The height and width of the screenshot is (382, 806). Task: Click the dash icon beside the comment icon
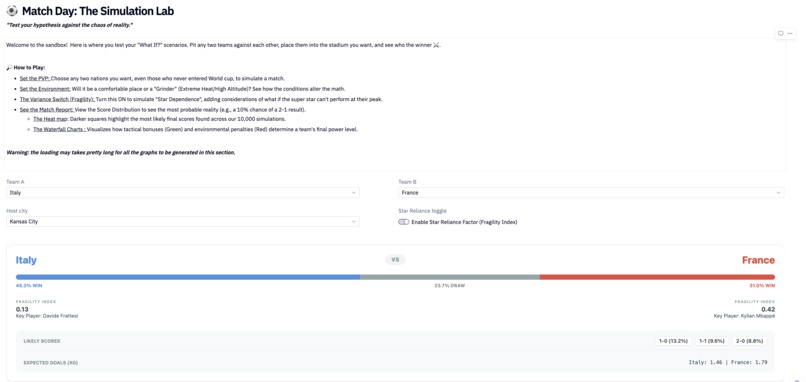(790, 33)
